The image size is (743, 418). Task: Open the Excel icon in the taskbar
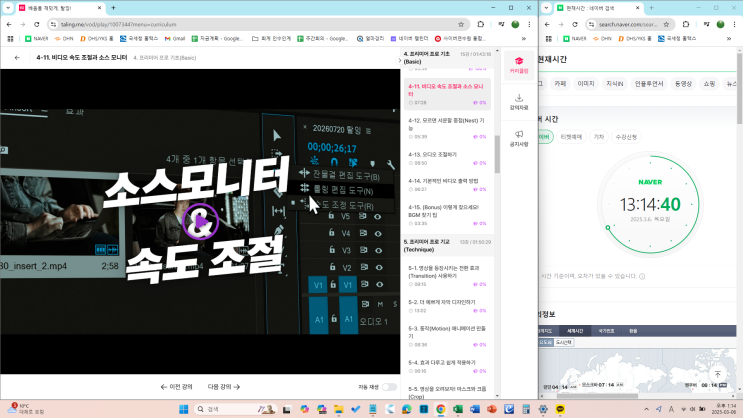coord(458,409)
